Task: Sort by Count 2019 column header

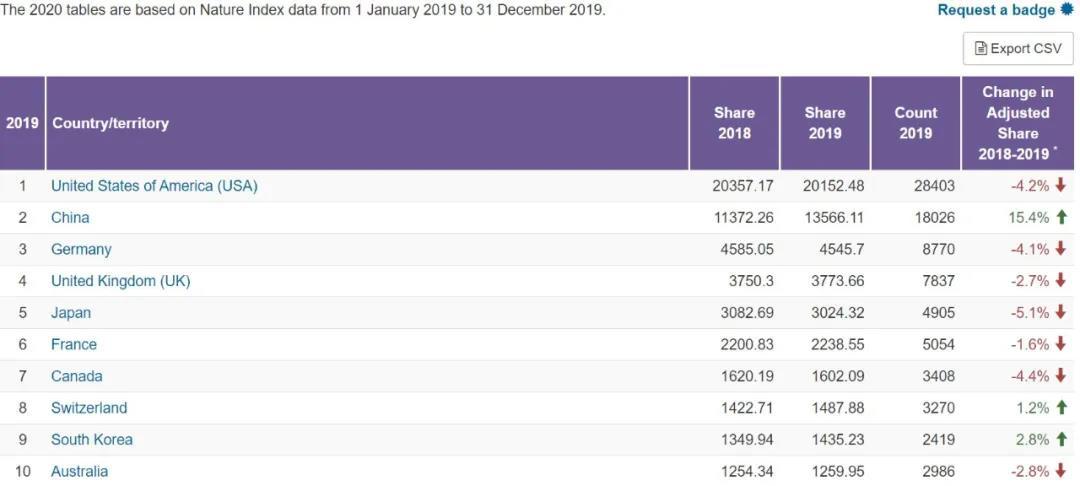Action: coord(915,123)
